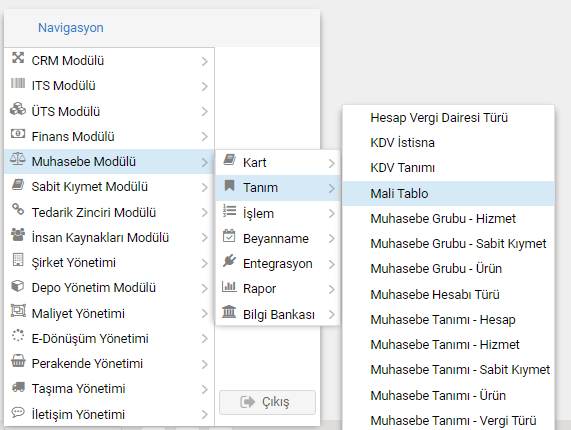The height and width of the screenshot is (430, 571).
Task: Expand the E-Dönüşüm Yönetimi chevron
Action: [205, 339]
